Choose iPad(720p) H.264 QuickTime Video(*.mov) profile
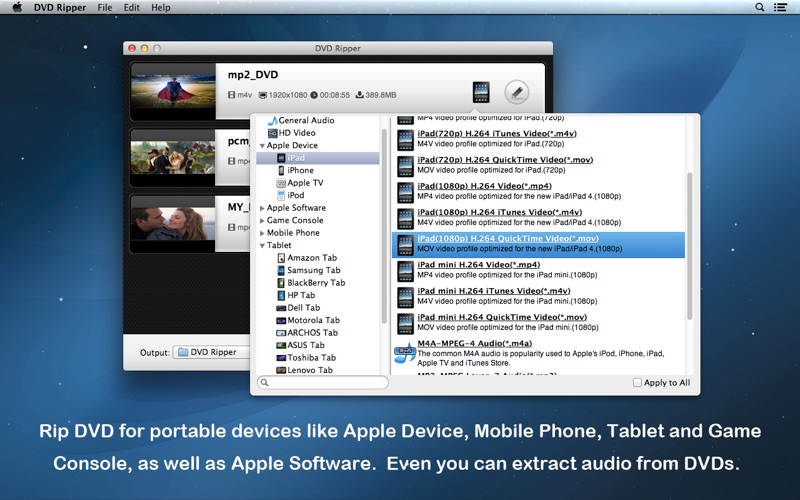The height and width of the screenshot is (500, 800). (x=538, y=165)
